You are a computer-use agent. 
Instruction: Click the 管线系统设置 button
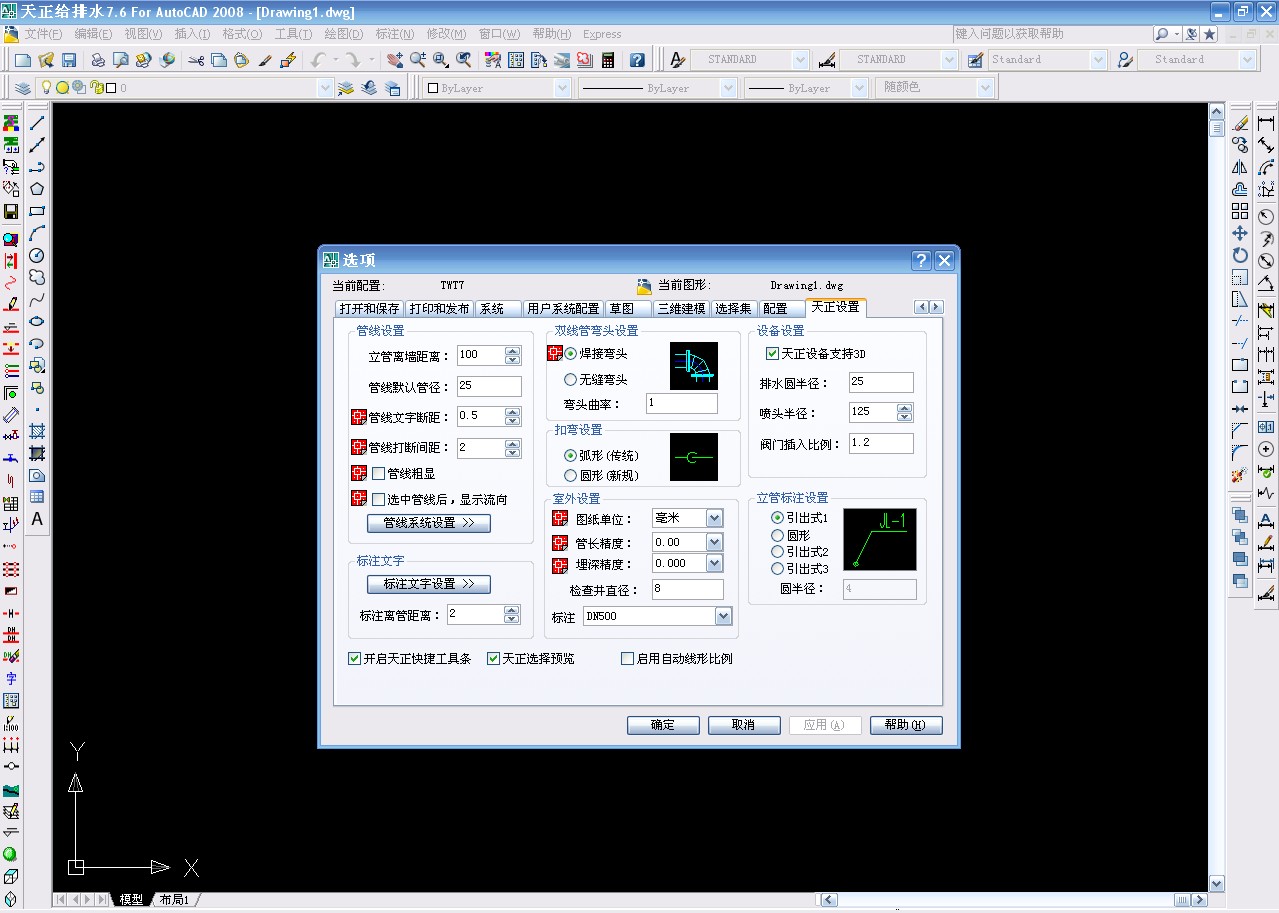pyautogui.click(x=429, y=523)
